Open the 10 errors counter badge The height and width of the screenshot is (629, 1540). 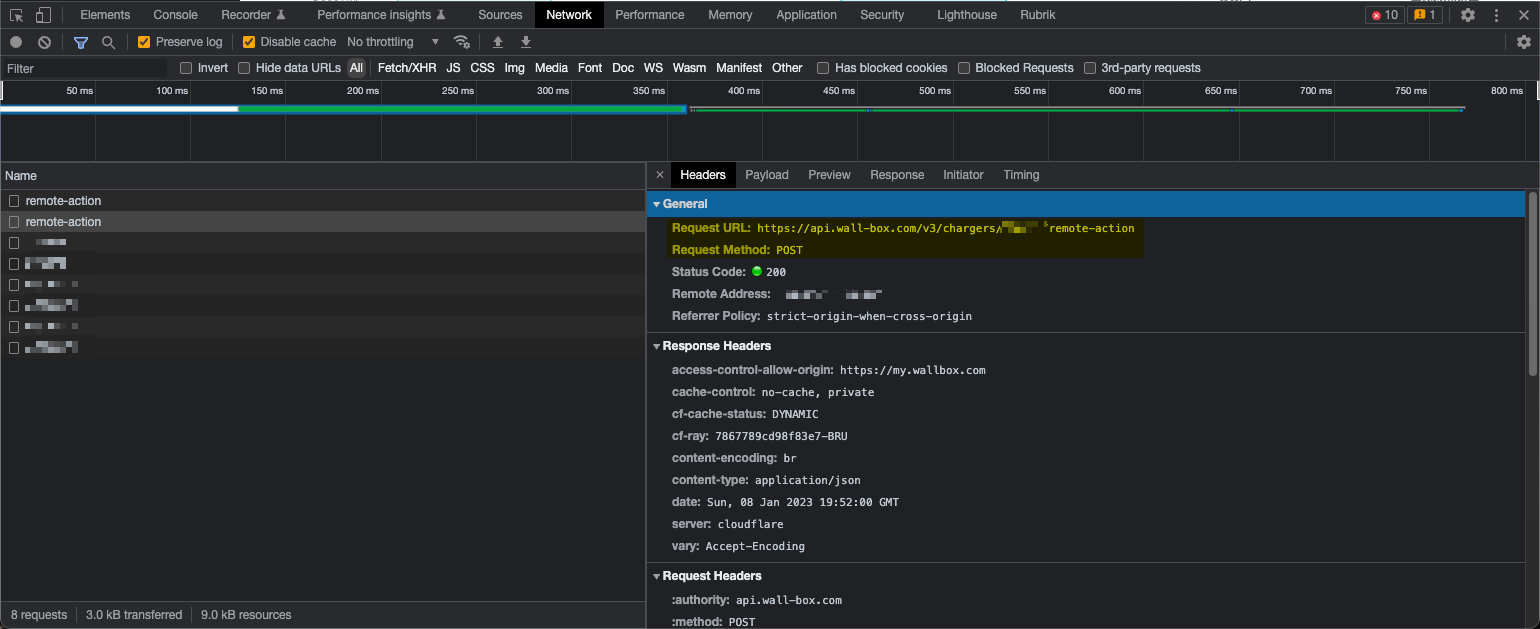(1385, 15)
